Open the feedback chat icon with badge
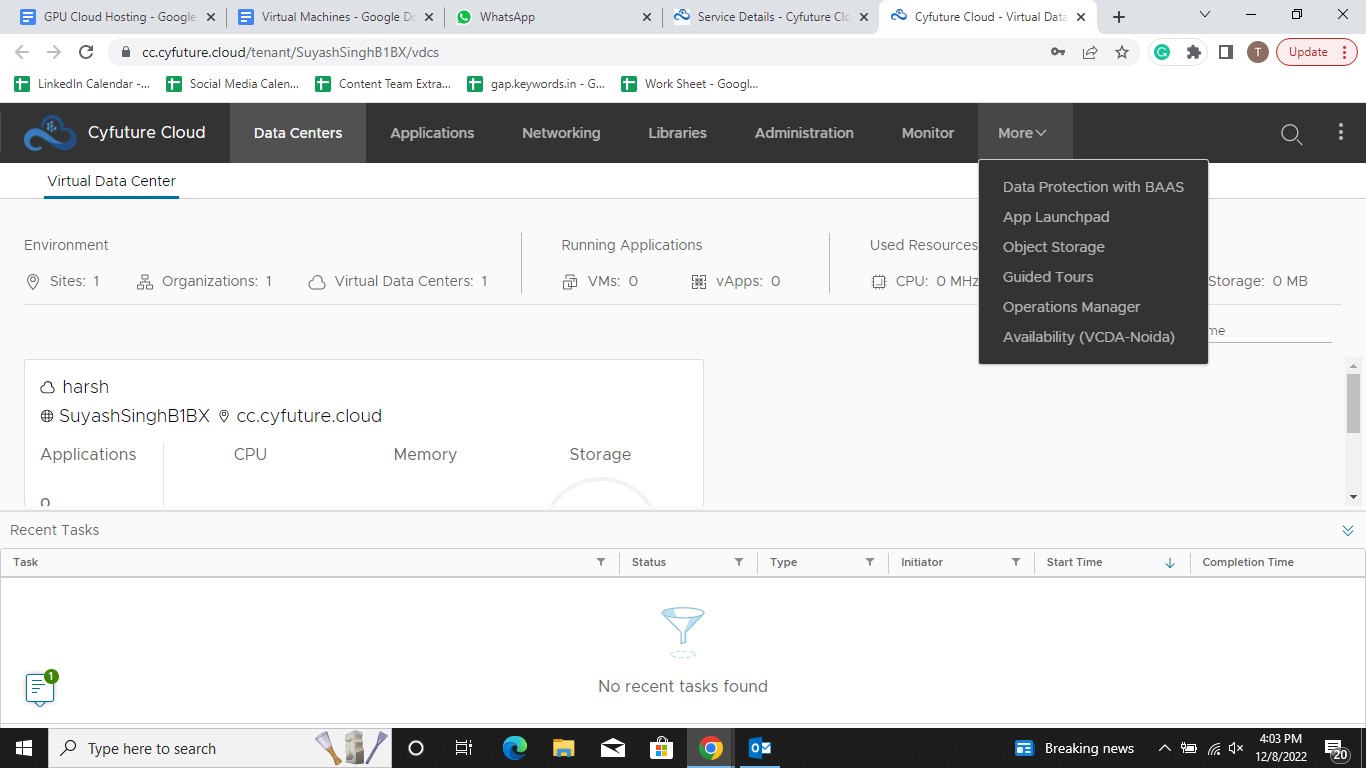Viewport: 1366px width, 768px height. [x=39, y=688]
